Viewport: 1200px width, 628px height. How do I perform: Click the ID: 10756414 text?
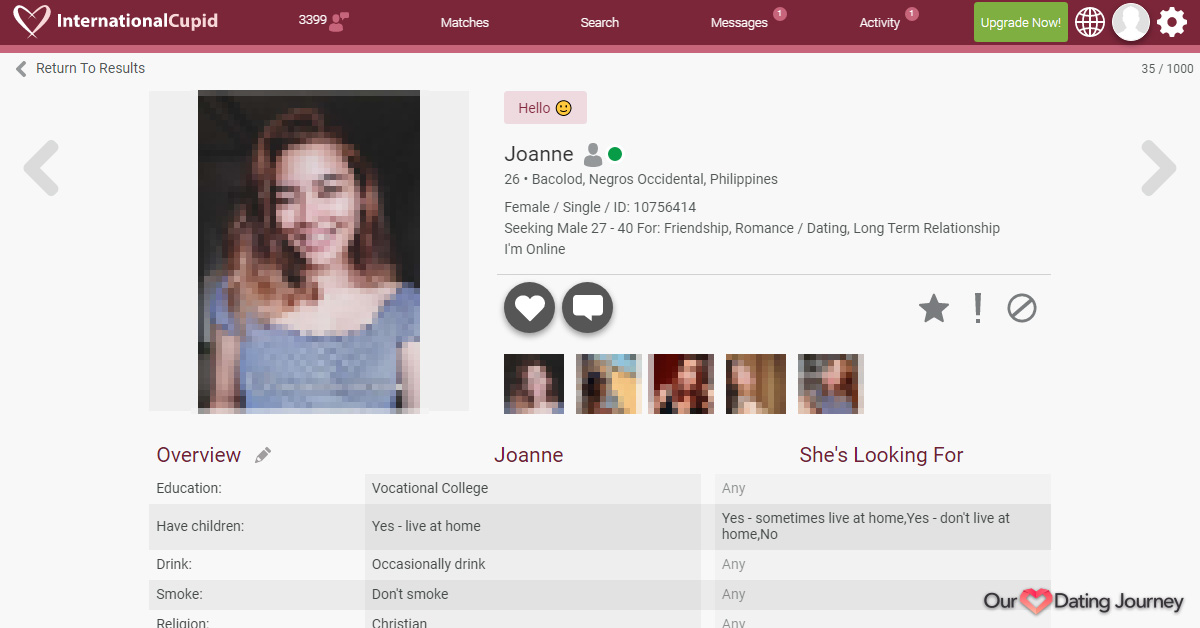(x=653, y=207)
